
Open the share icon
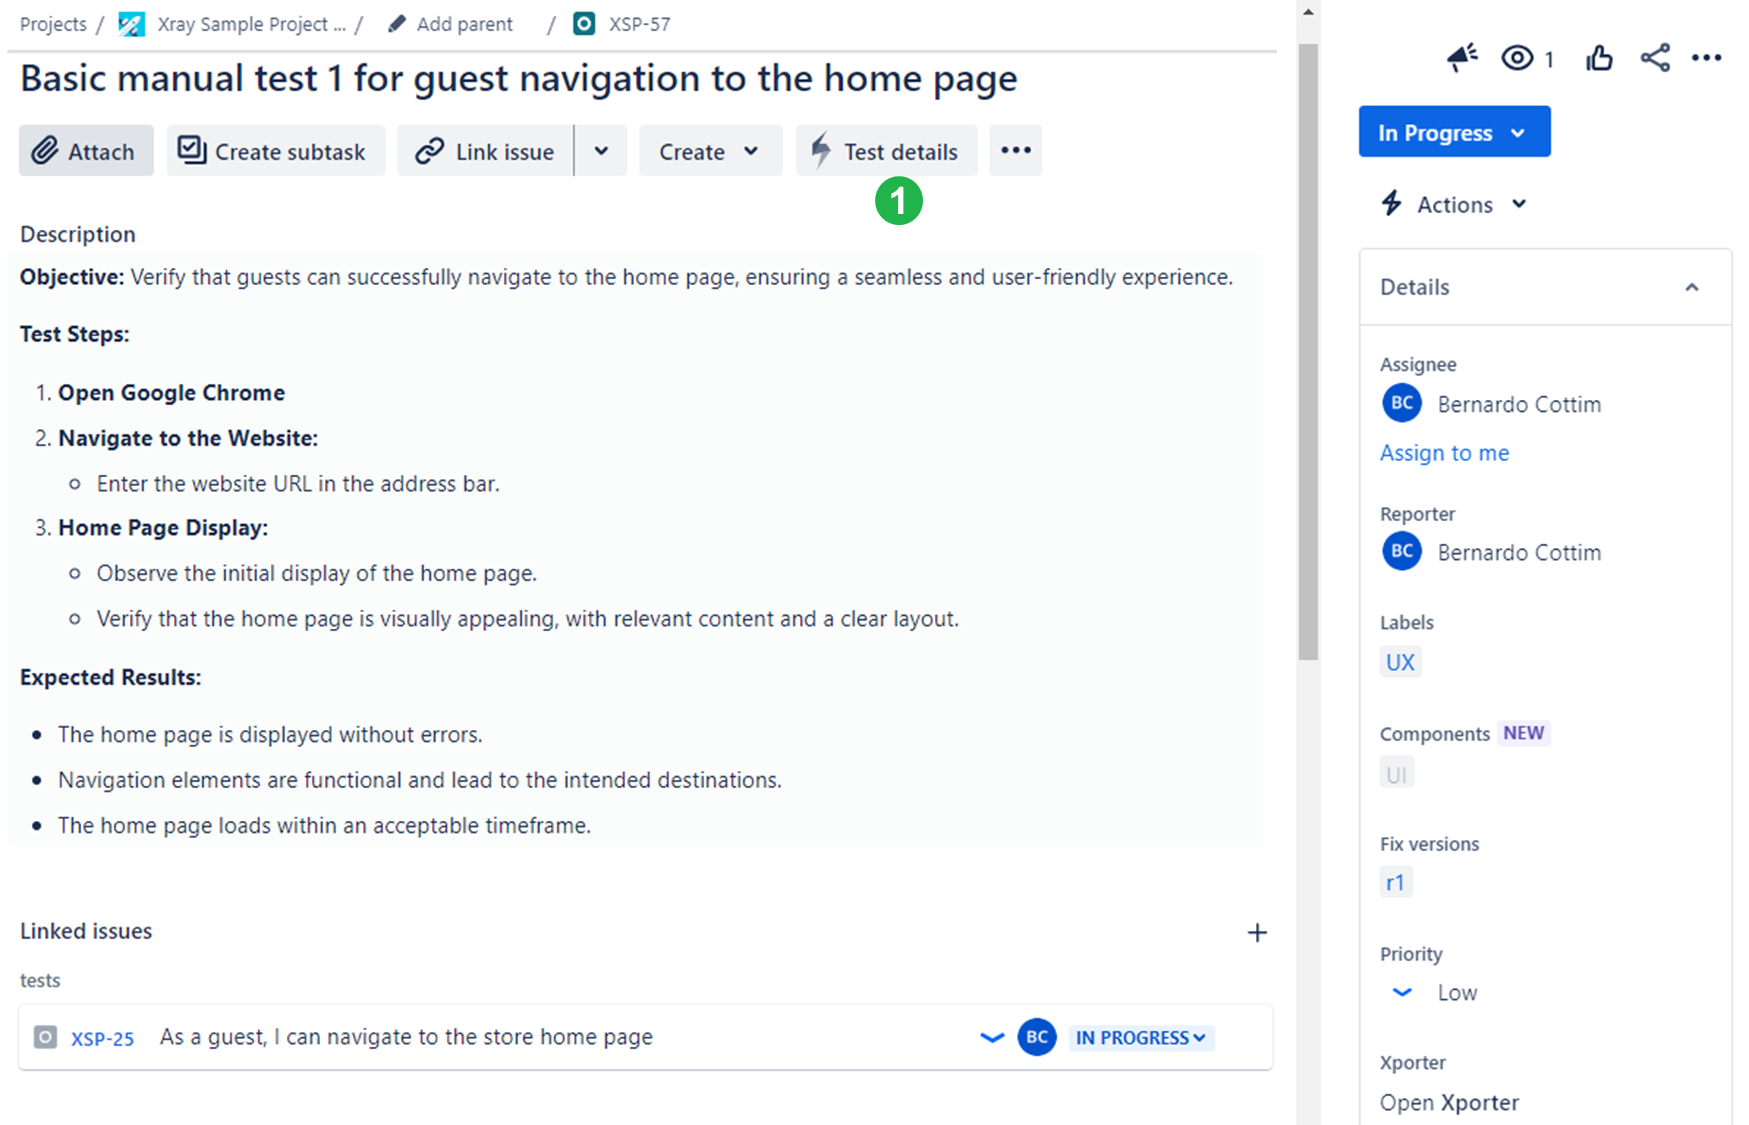coord(1655,58)
